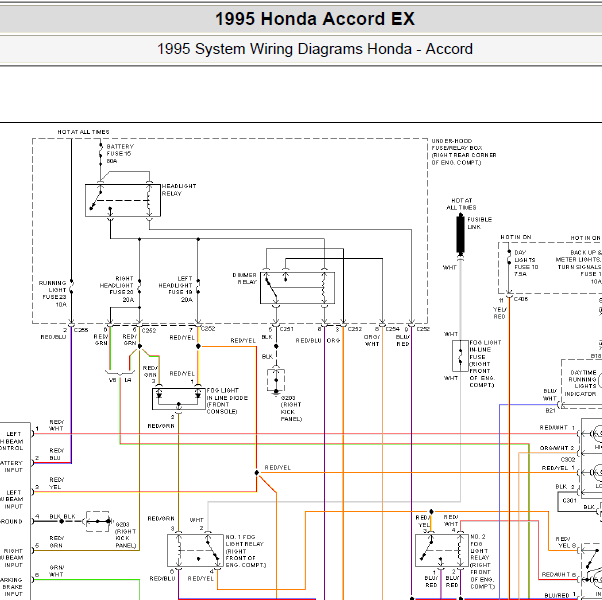Click the Battery Fuse 15 symbol
Viewport: 602px width, 600px height.
coord(101,155)
